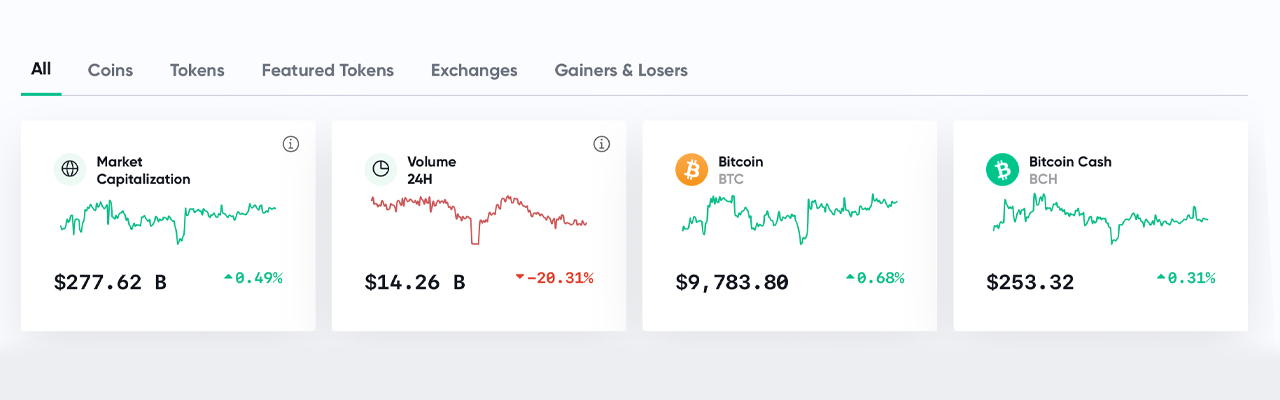The width and height of the screenshot is (1280, 400).
Task: Click the Bitcoin Cash price $253.32
Action: [1030, 282]
